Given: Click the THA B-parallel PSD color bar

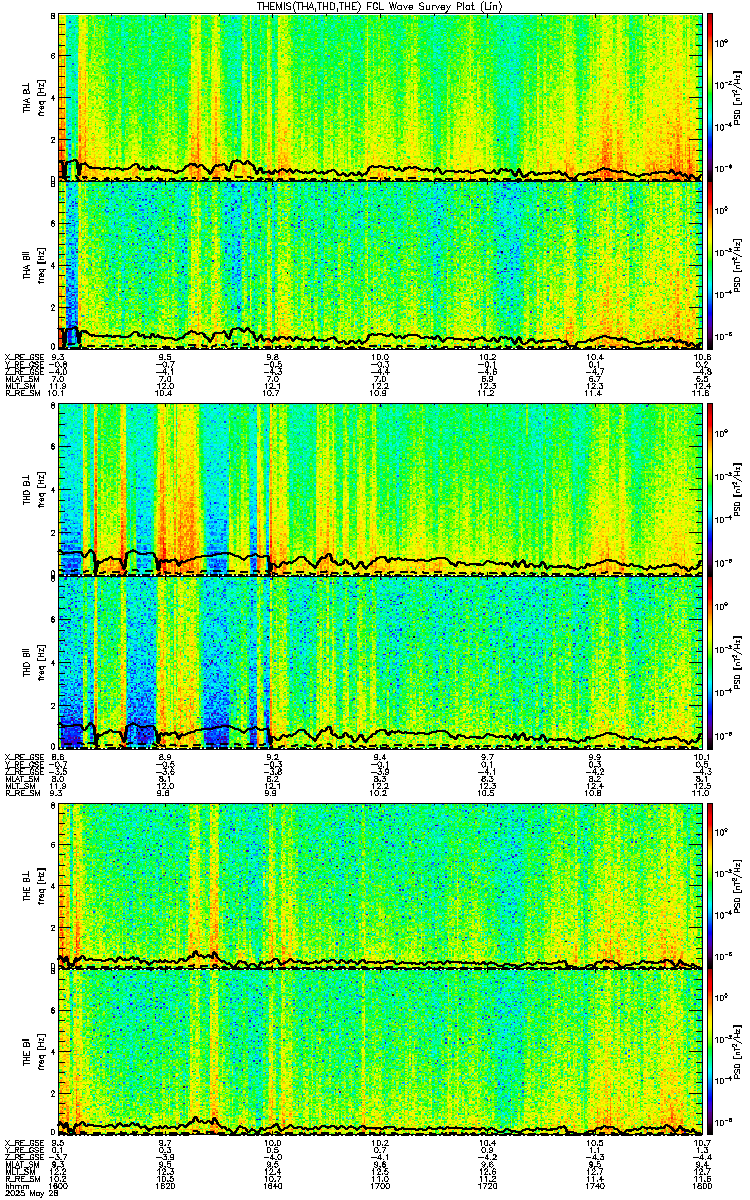Looking at the screenshot, I should 711,264.
